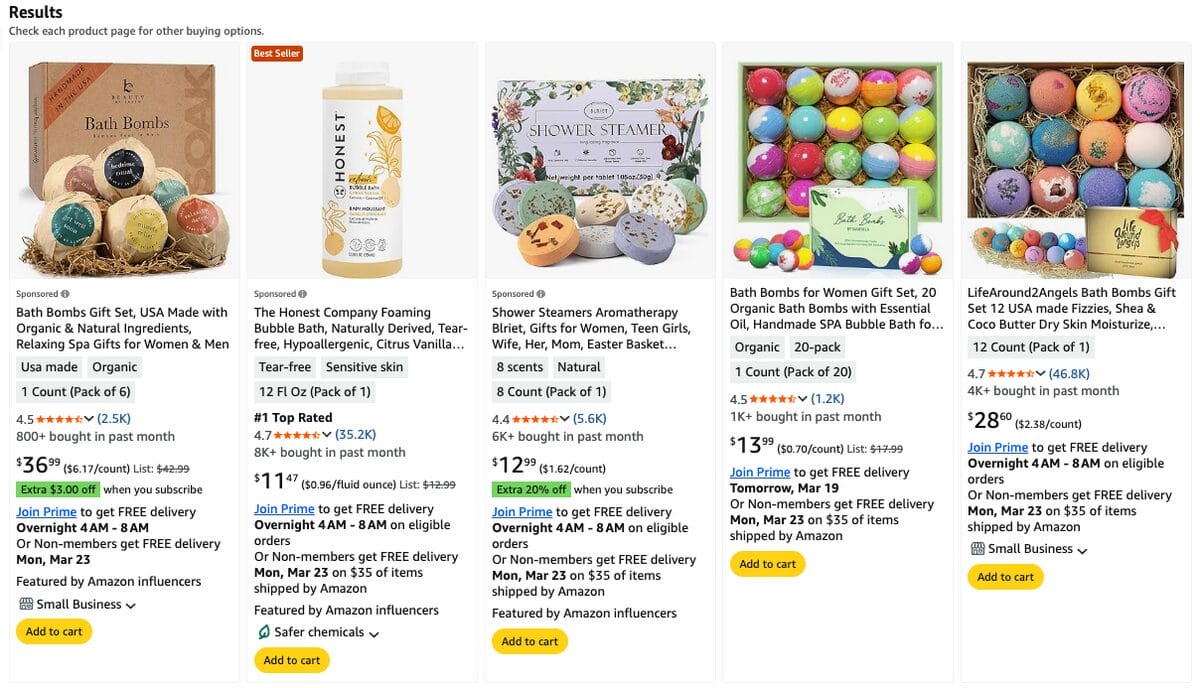
Task: Add the Honest Foaming Bubble Bath to cart
Action: tap(291, 660)
